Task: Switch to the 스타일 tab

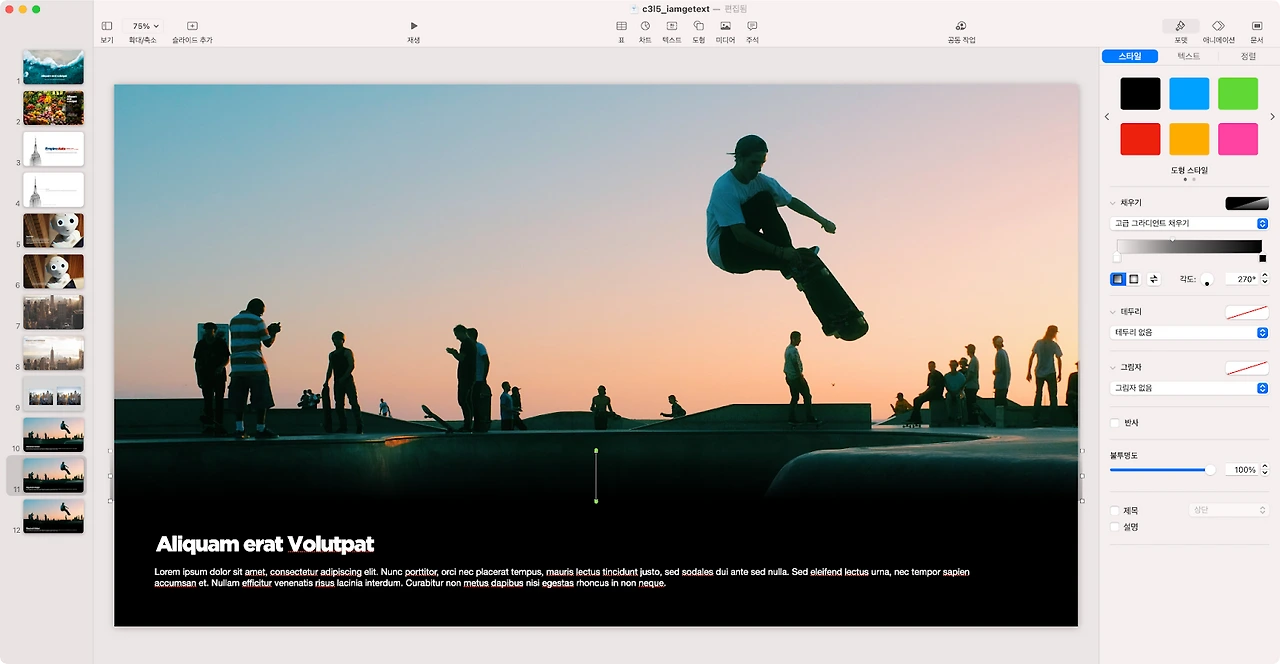Action: point(1130,57)
